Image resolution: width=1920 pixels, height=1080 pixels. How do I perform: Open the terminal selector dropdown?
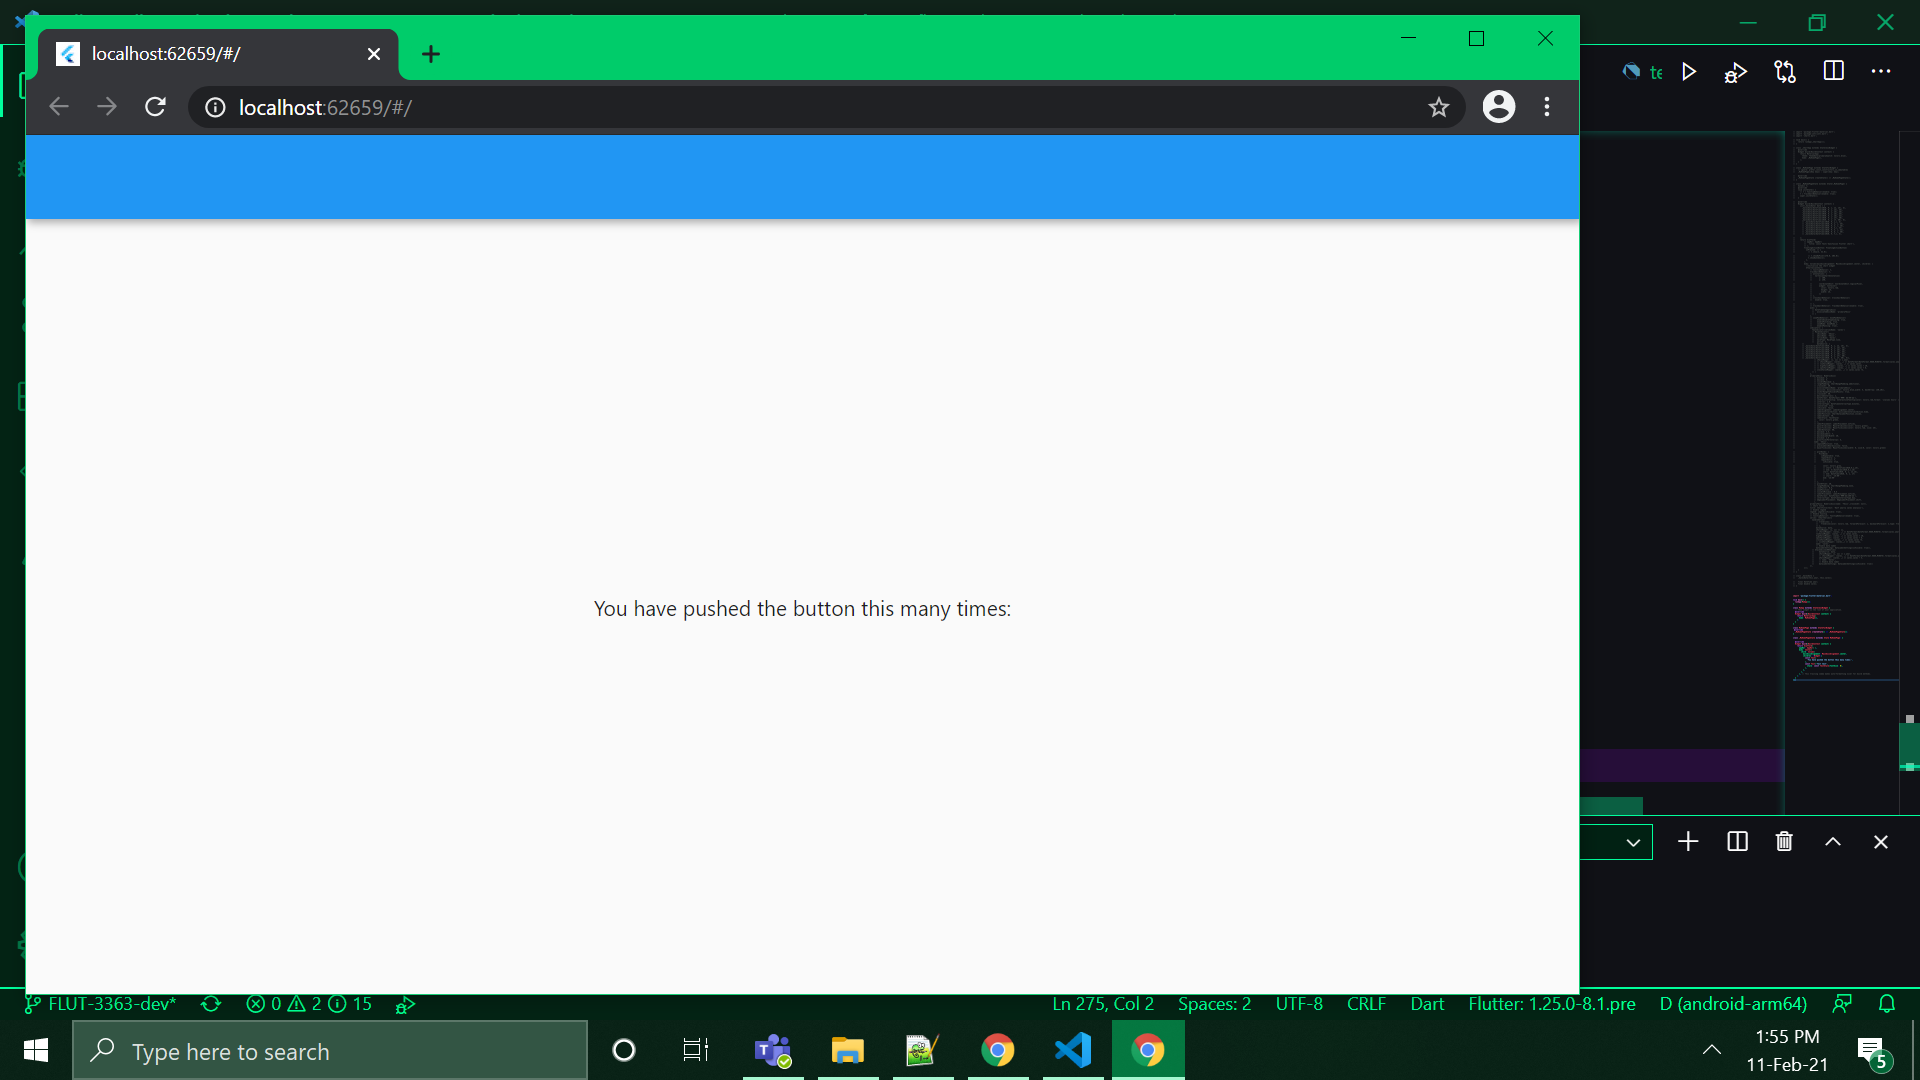1632,842
